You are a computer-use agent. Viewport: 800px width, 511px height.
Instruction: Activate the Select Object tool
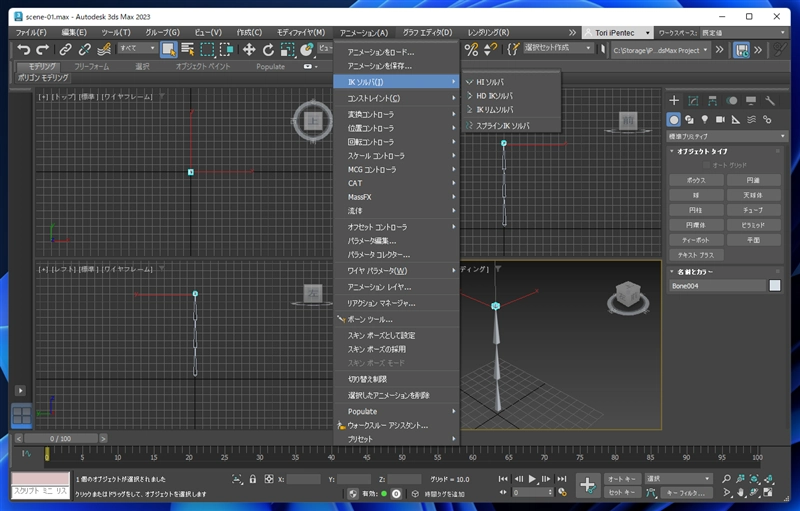pos(168,49)
